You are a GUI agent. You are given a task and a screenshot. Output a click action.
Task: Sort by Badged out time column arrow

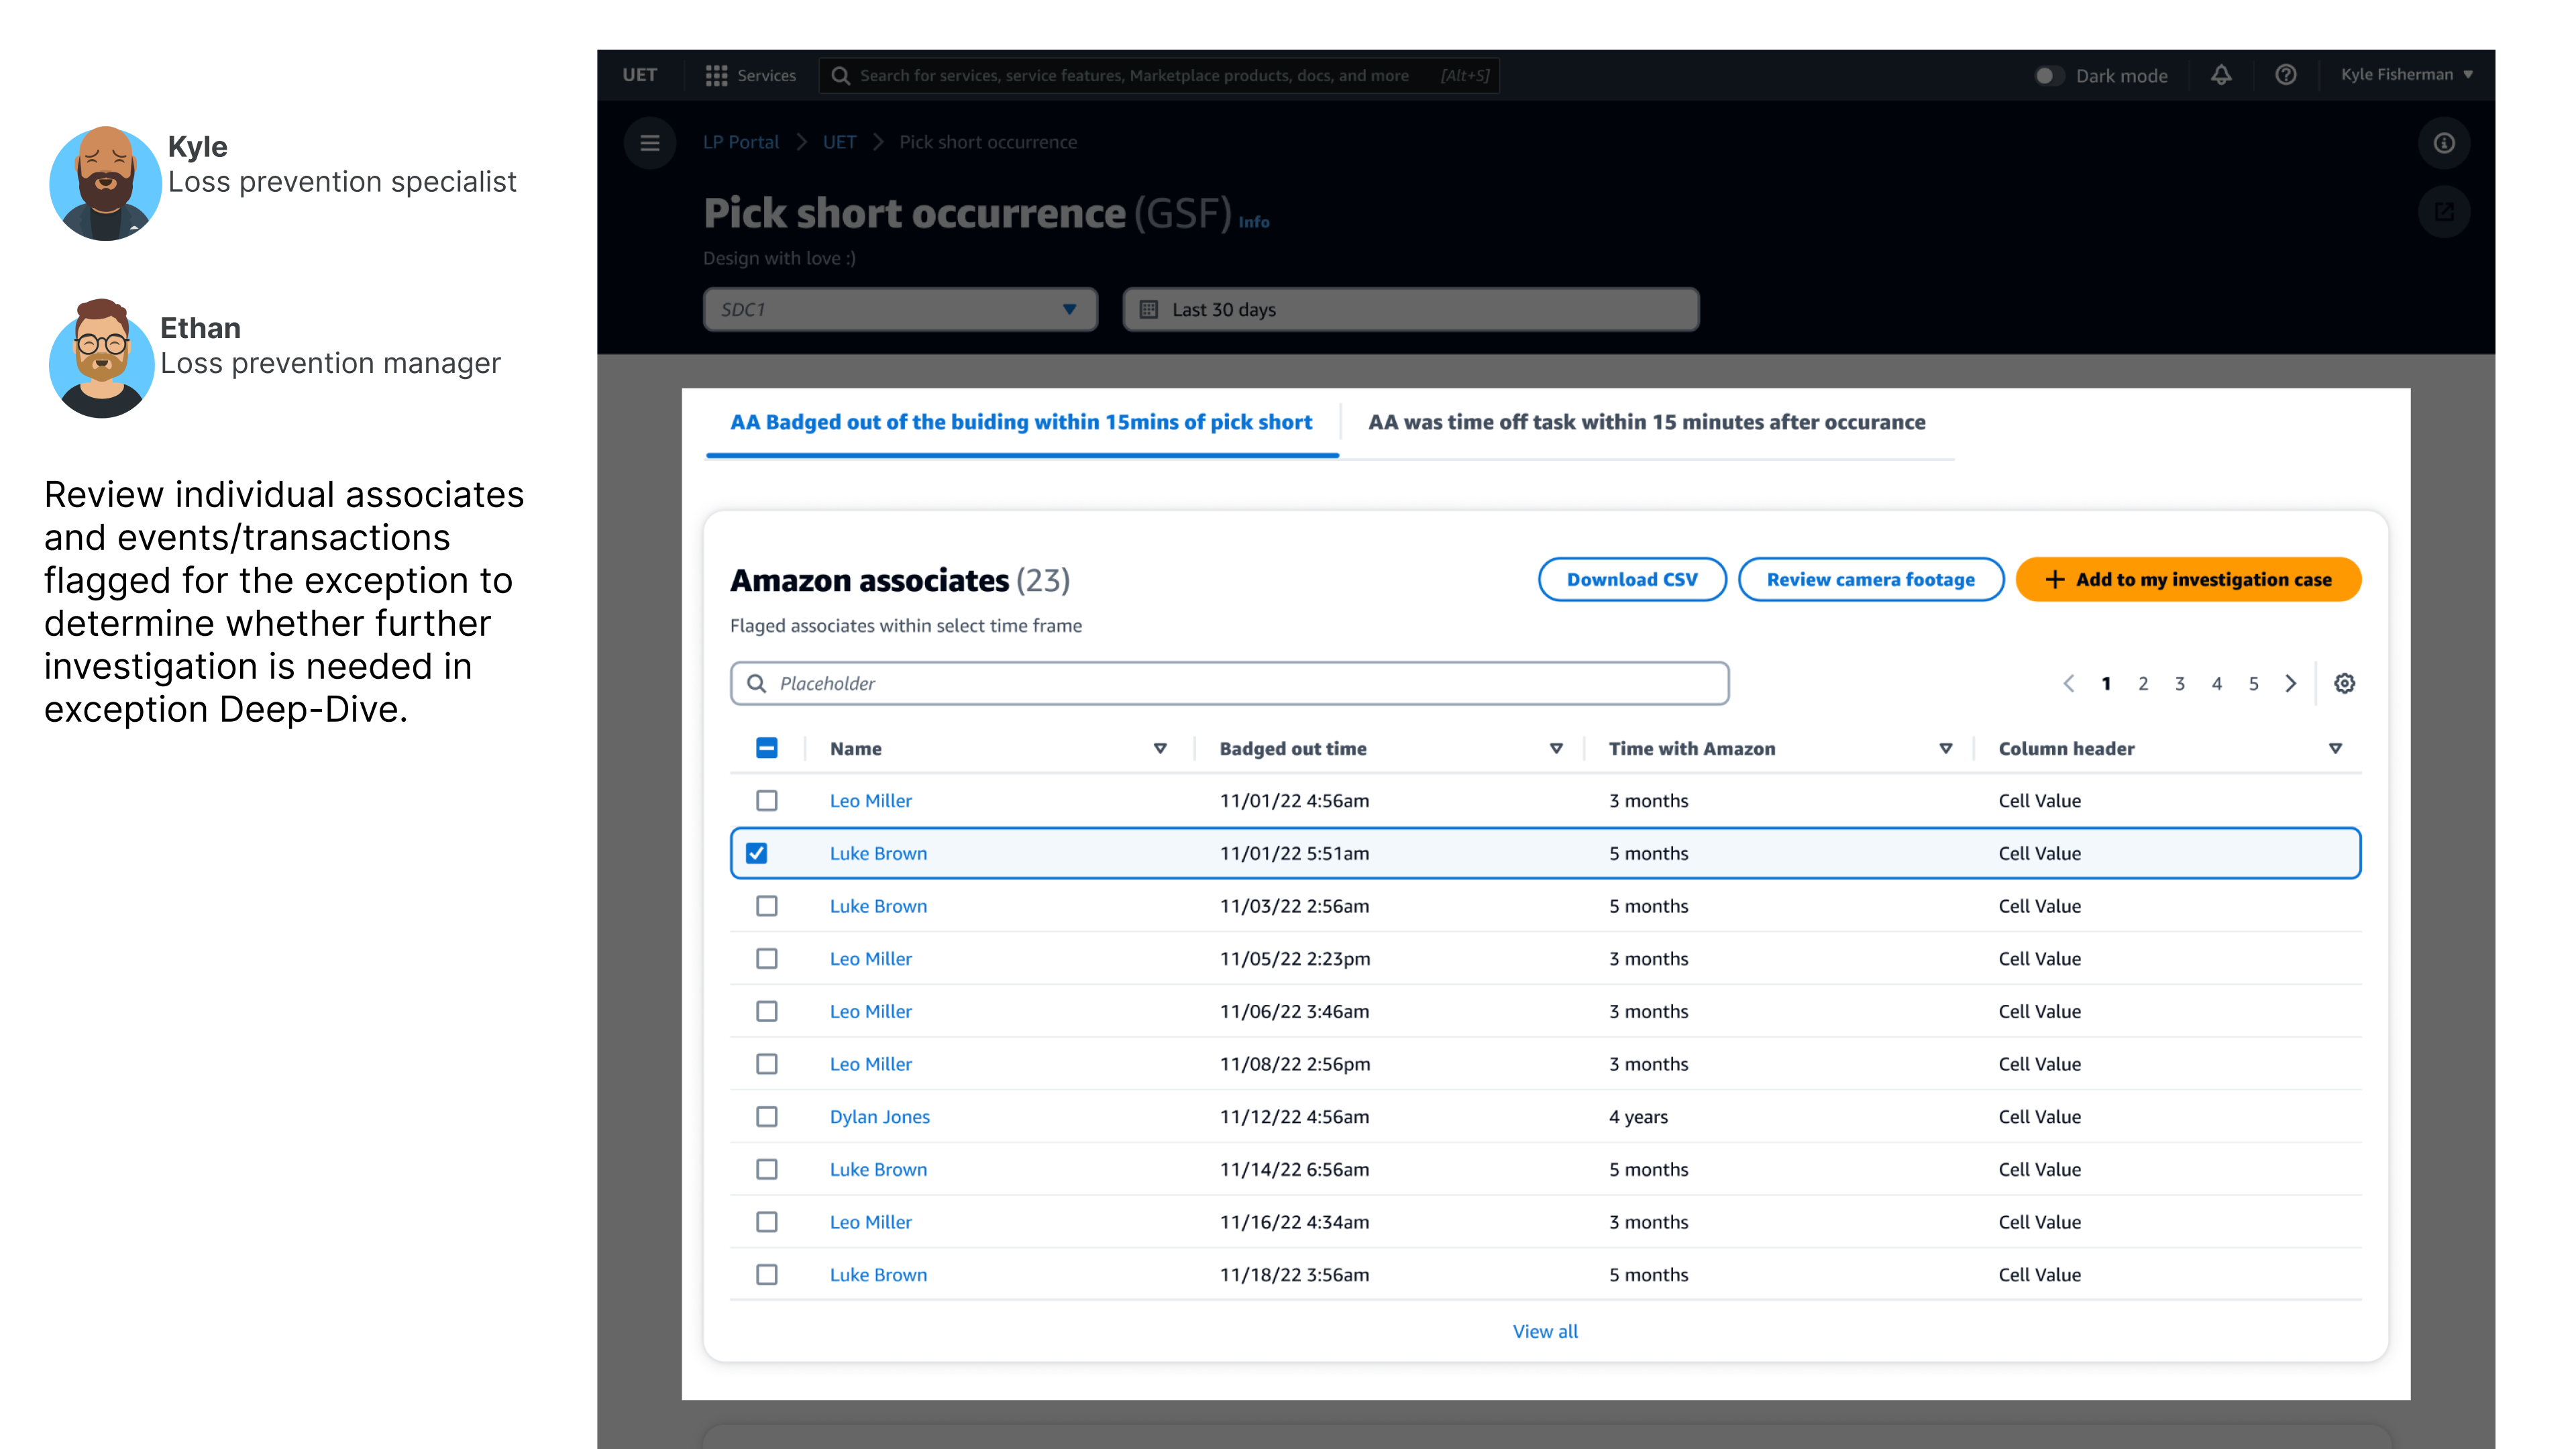point(1556,748)
